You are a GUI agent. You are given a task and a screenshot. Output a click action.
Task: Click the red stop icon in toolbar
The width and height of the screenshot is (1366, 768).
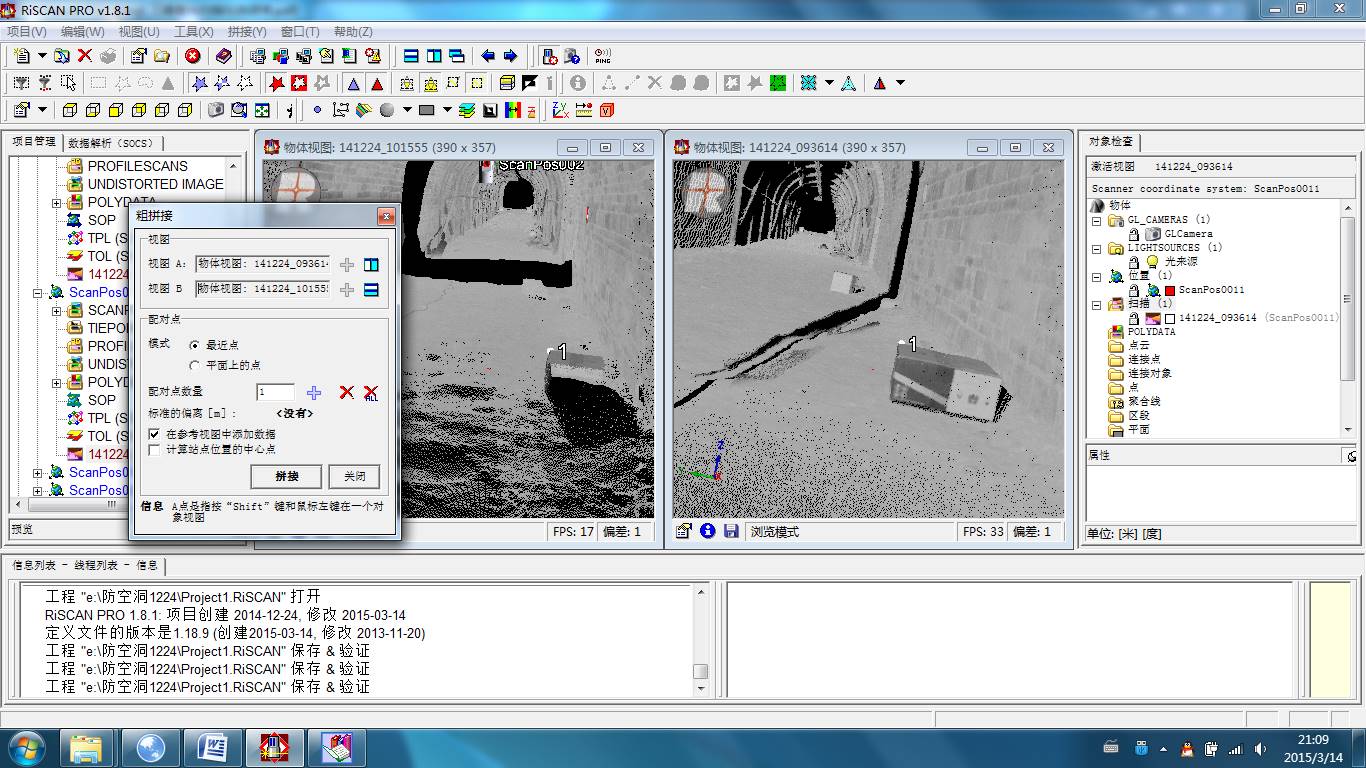pyautogui.click(x=192, y=56)
